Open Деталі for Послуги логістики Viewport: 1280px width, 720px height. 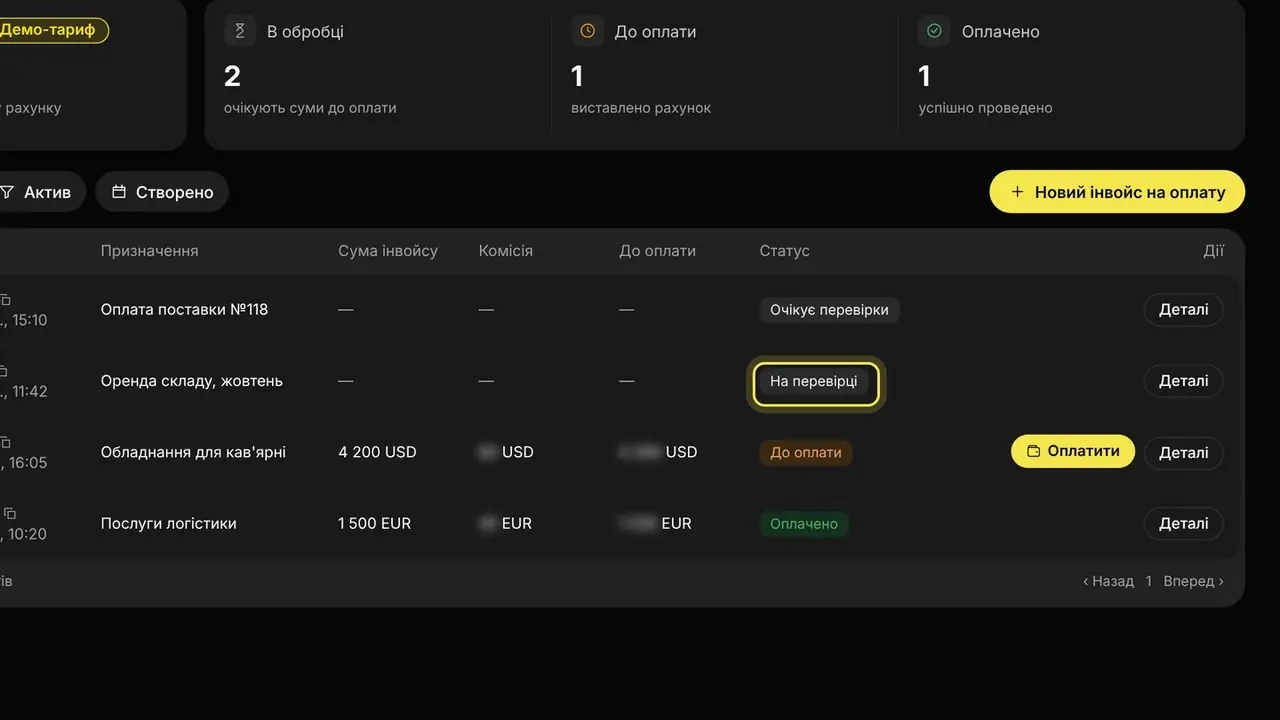pos(1183,523)
